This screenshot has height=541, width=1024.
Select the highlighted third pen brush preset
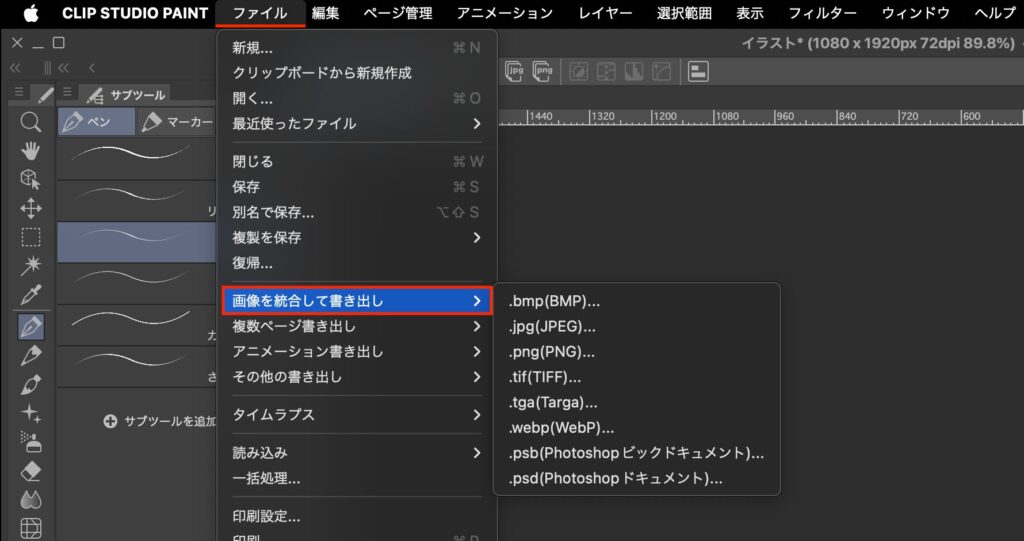(136, 242)
